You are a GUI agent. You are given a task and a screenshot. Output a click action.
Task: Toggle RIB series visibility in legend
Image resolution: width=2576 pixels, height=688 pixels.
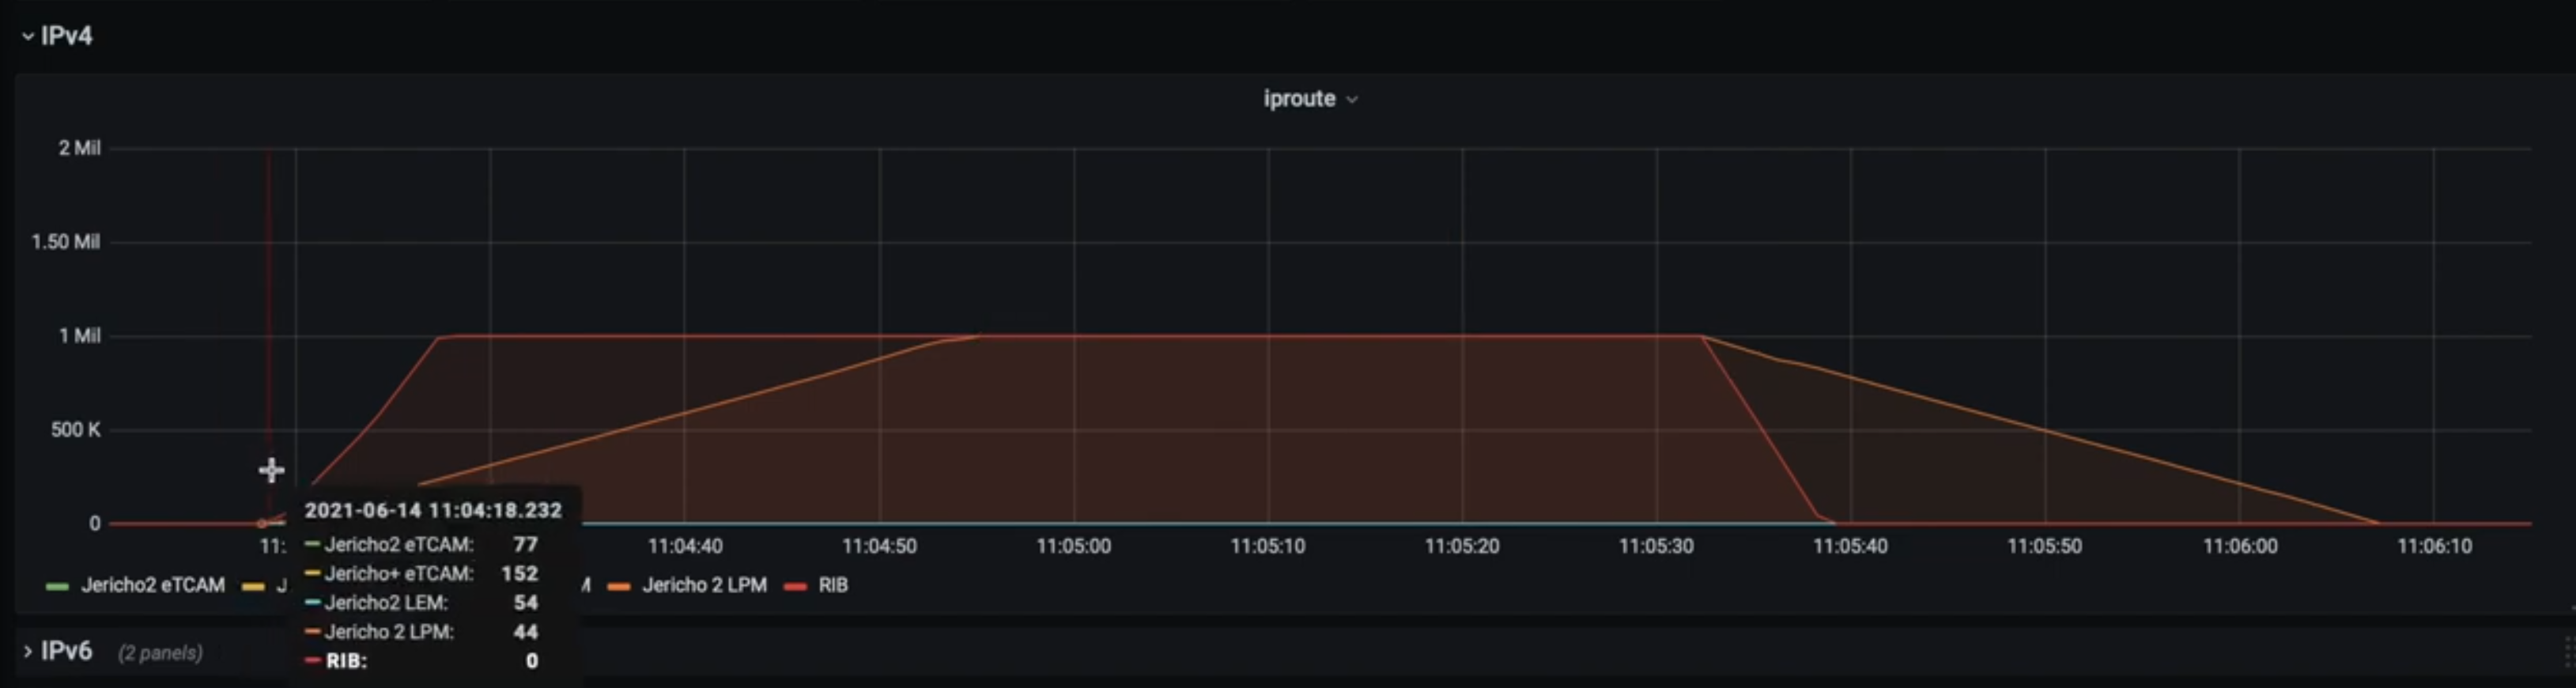[832, 585]
